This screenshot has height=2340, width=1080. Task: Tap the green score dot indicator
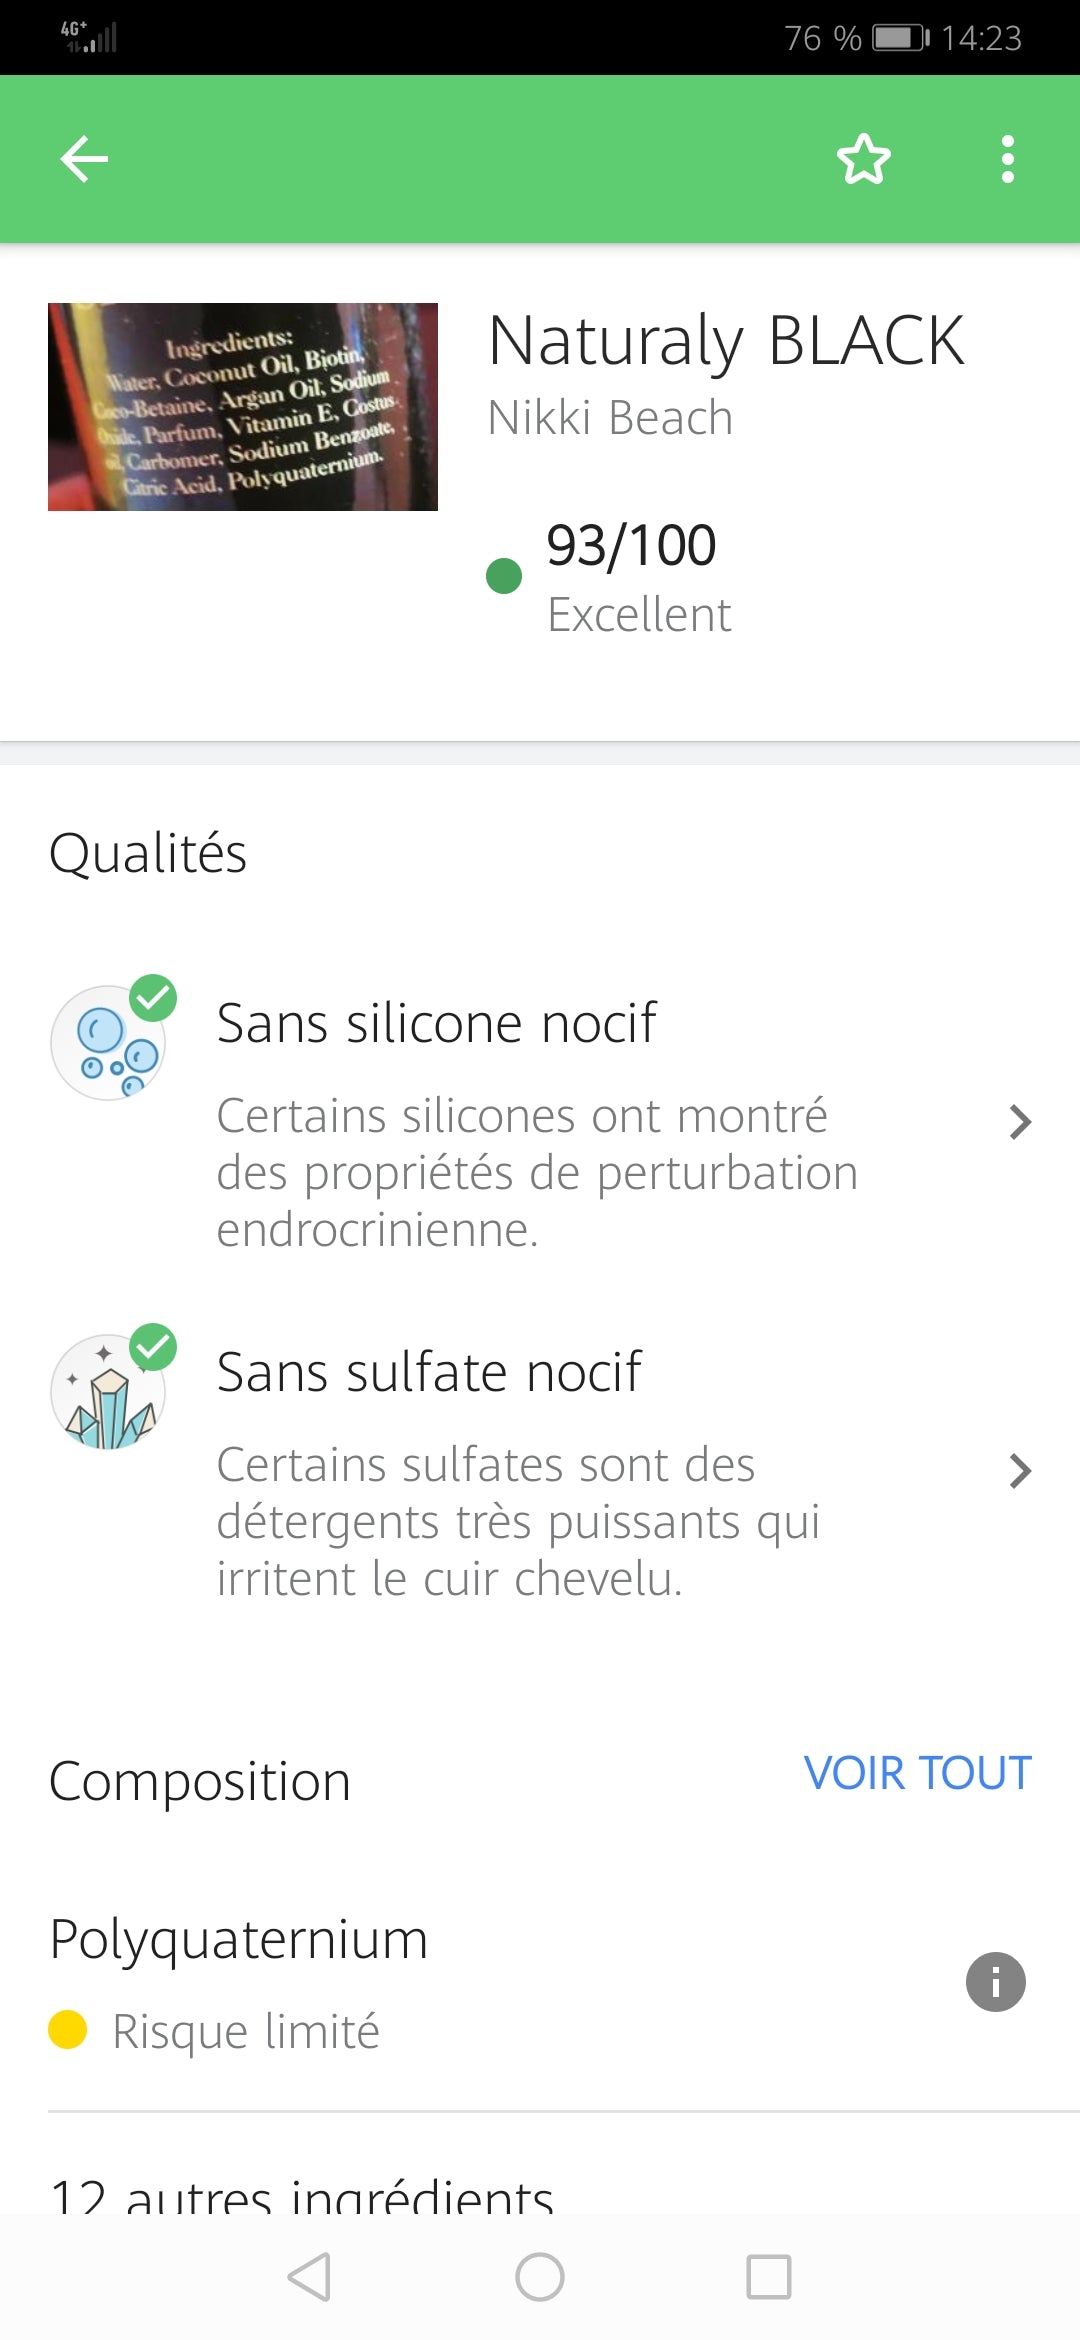(x=504, y=576)
